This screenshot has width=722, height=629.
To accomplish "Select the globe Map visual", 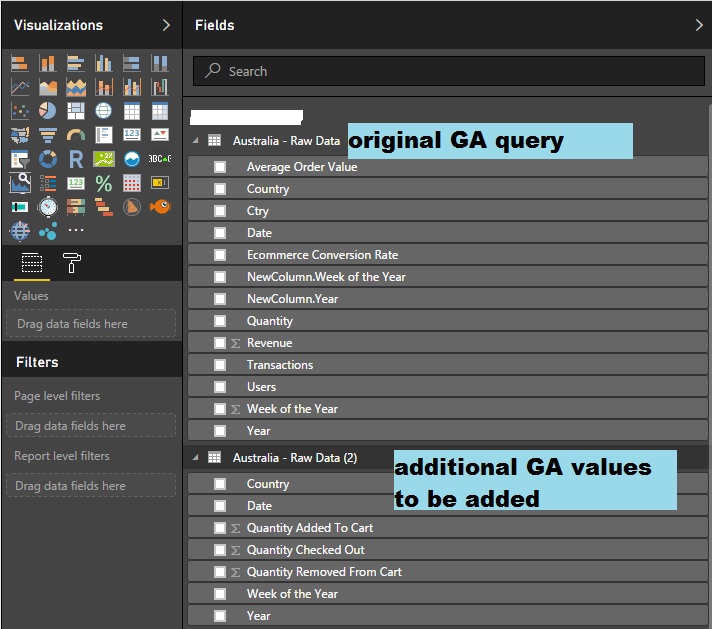I will [104, 111].
